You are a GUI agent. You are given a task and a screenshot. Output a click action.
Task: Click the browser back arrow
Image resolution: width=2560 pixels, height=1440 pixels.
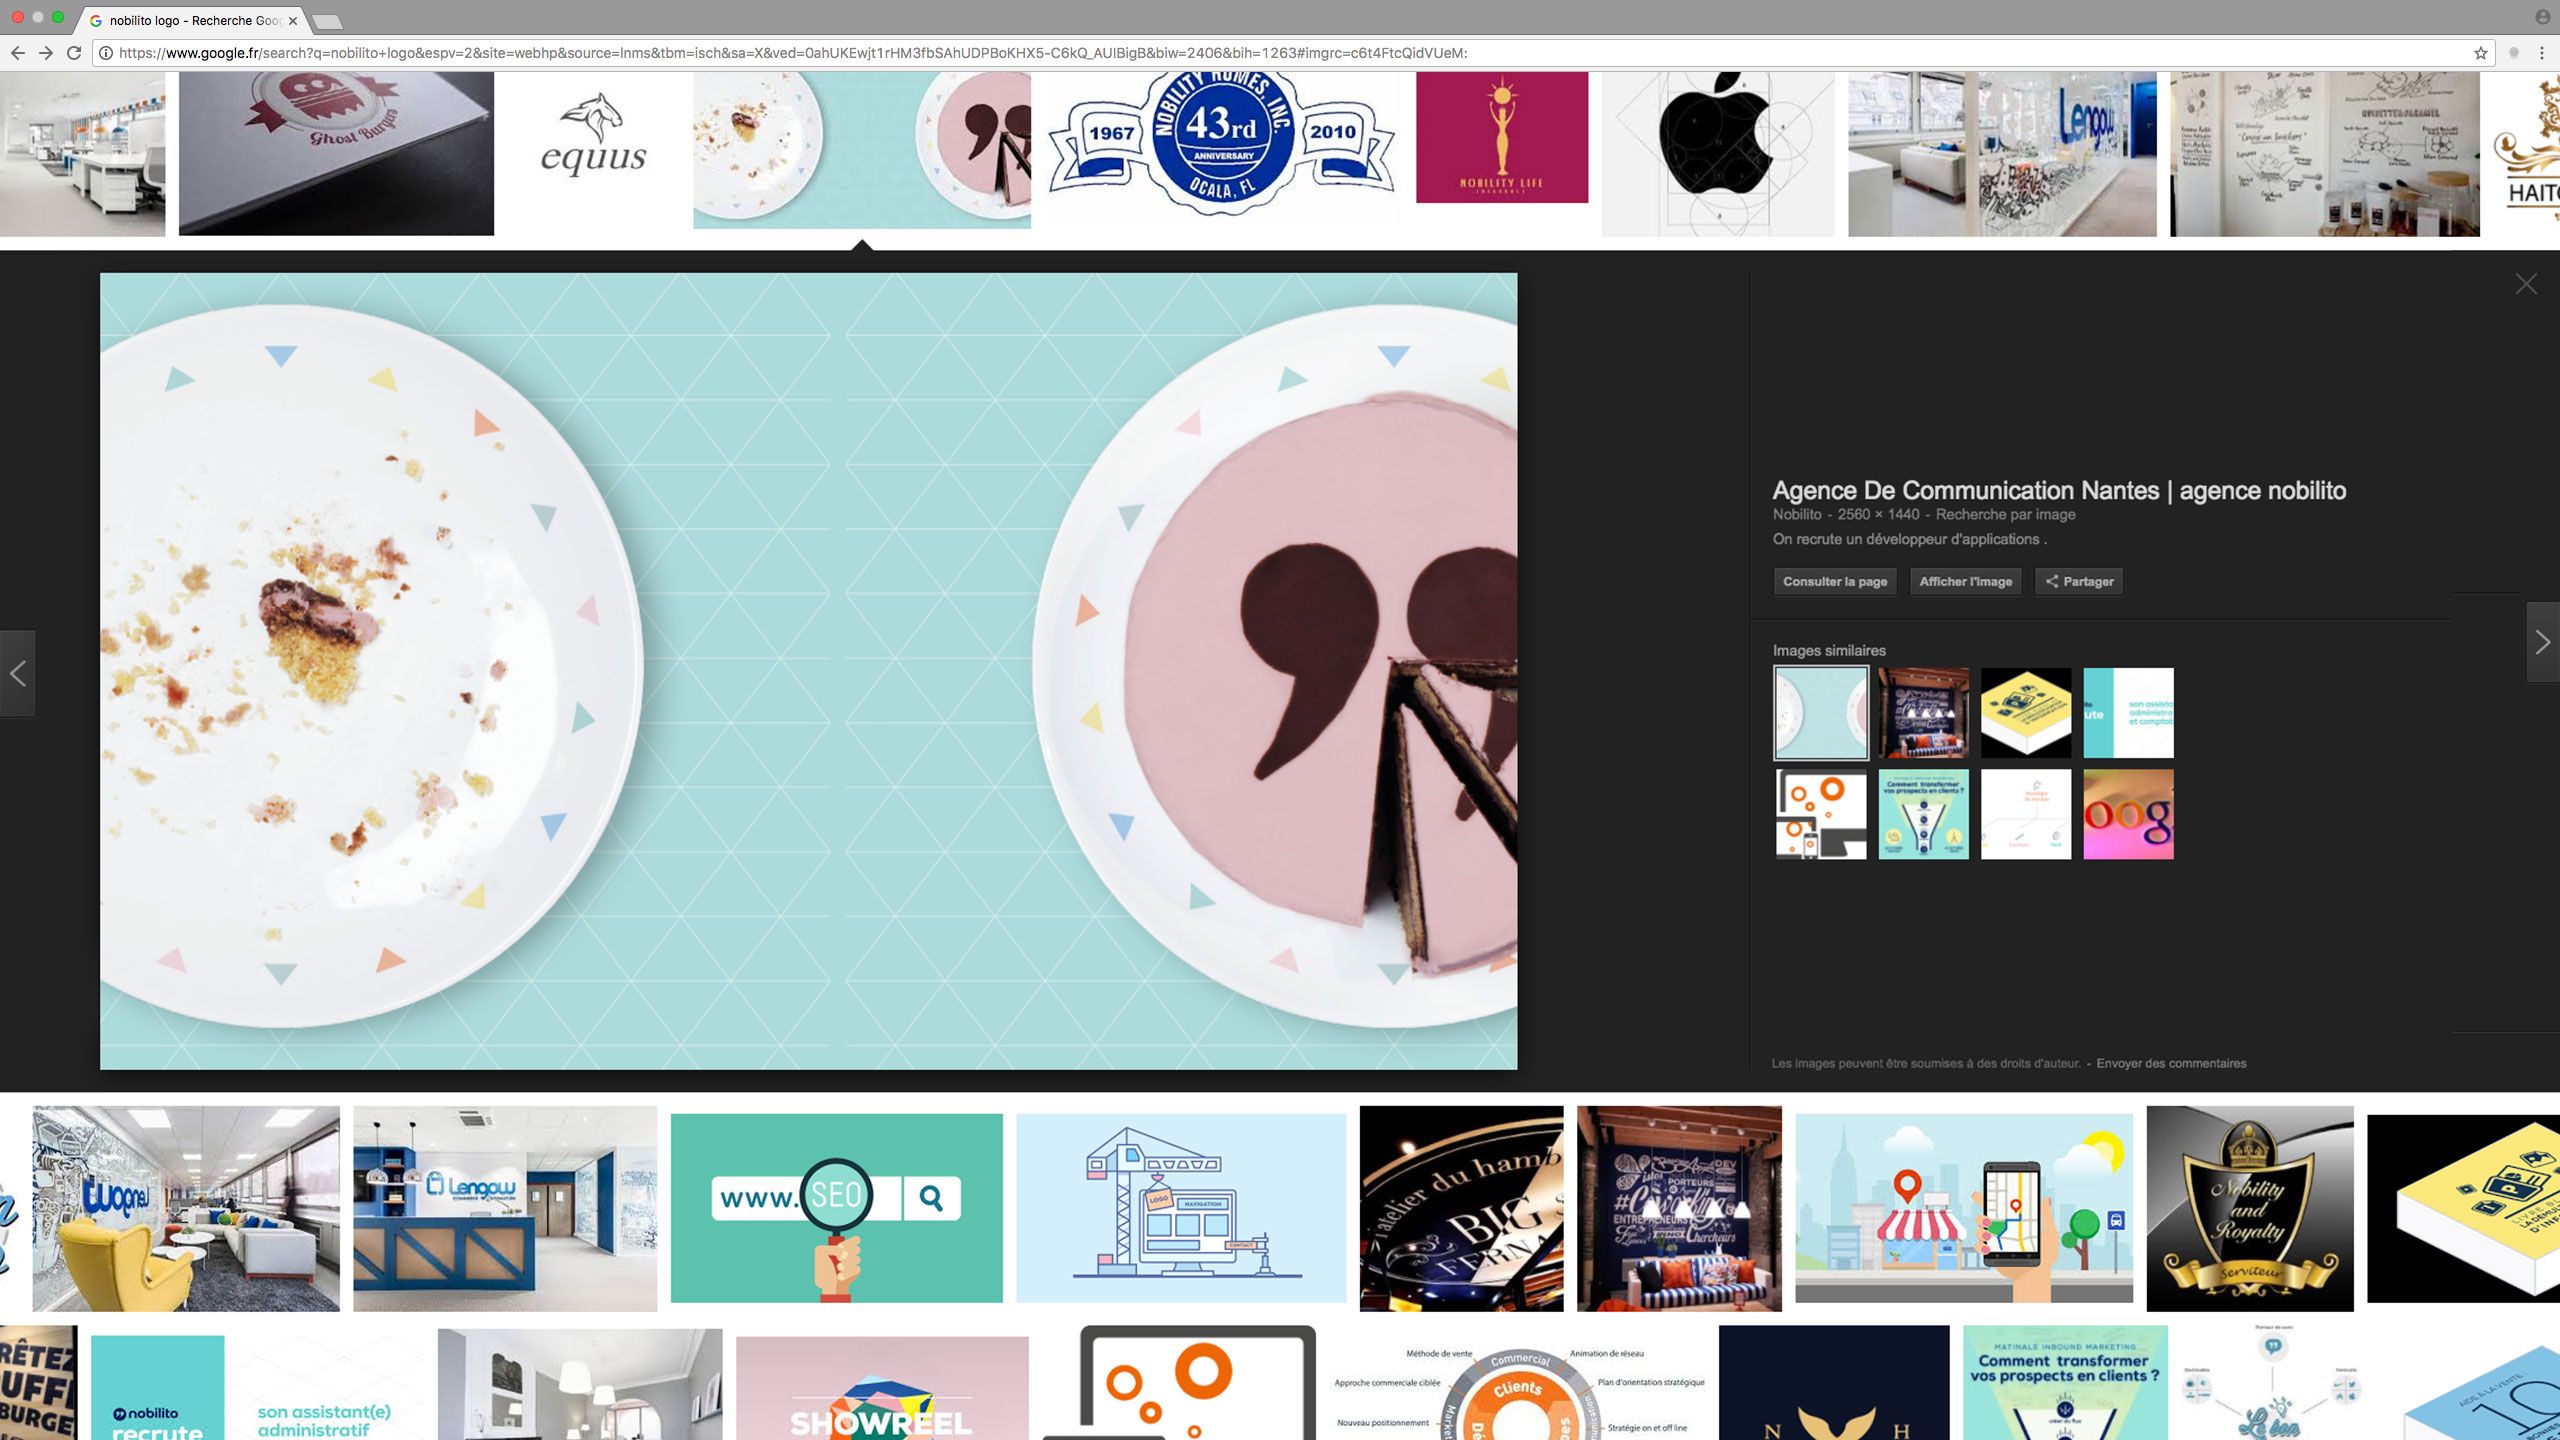click(x=17, y=53)
